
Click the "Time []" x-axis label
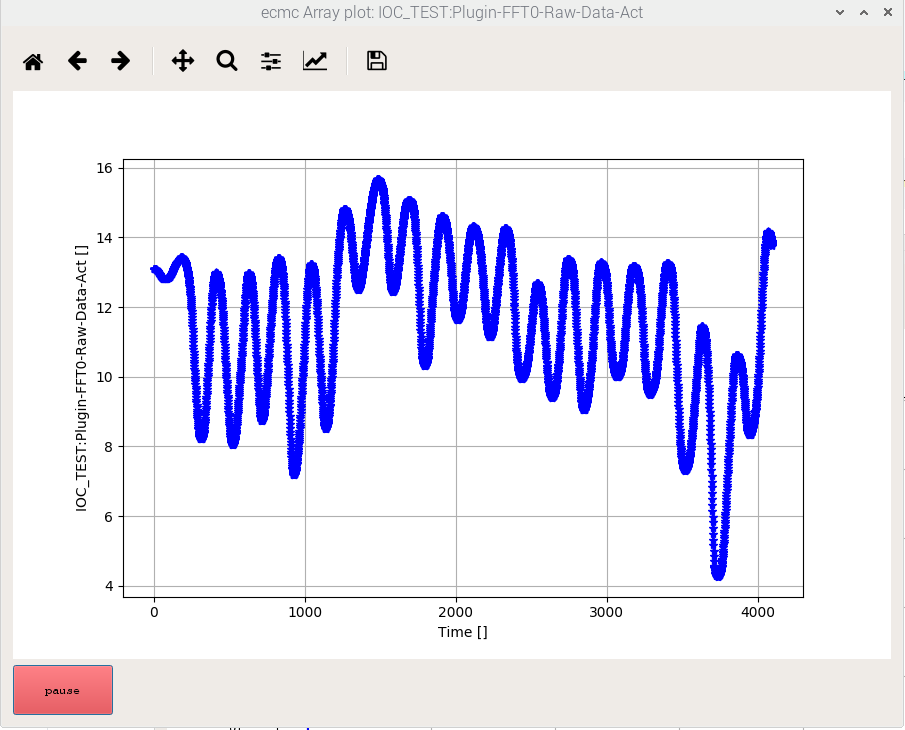(x=462, y=632)
